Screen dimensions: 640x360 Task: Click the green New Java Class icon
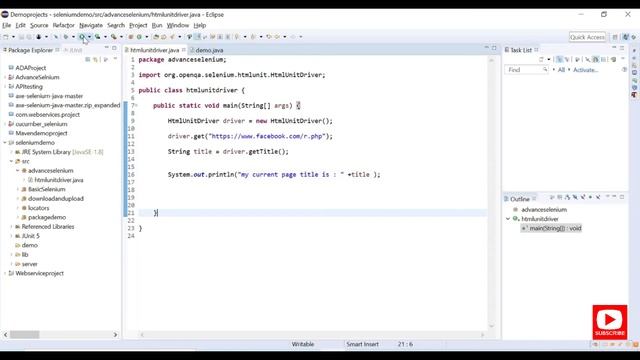[139, 37]
